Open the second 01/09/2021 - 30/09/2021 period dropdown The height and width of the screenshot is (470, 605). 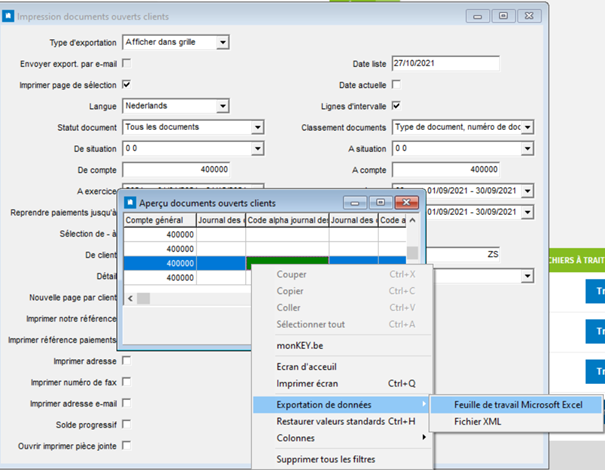[527, 212]
